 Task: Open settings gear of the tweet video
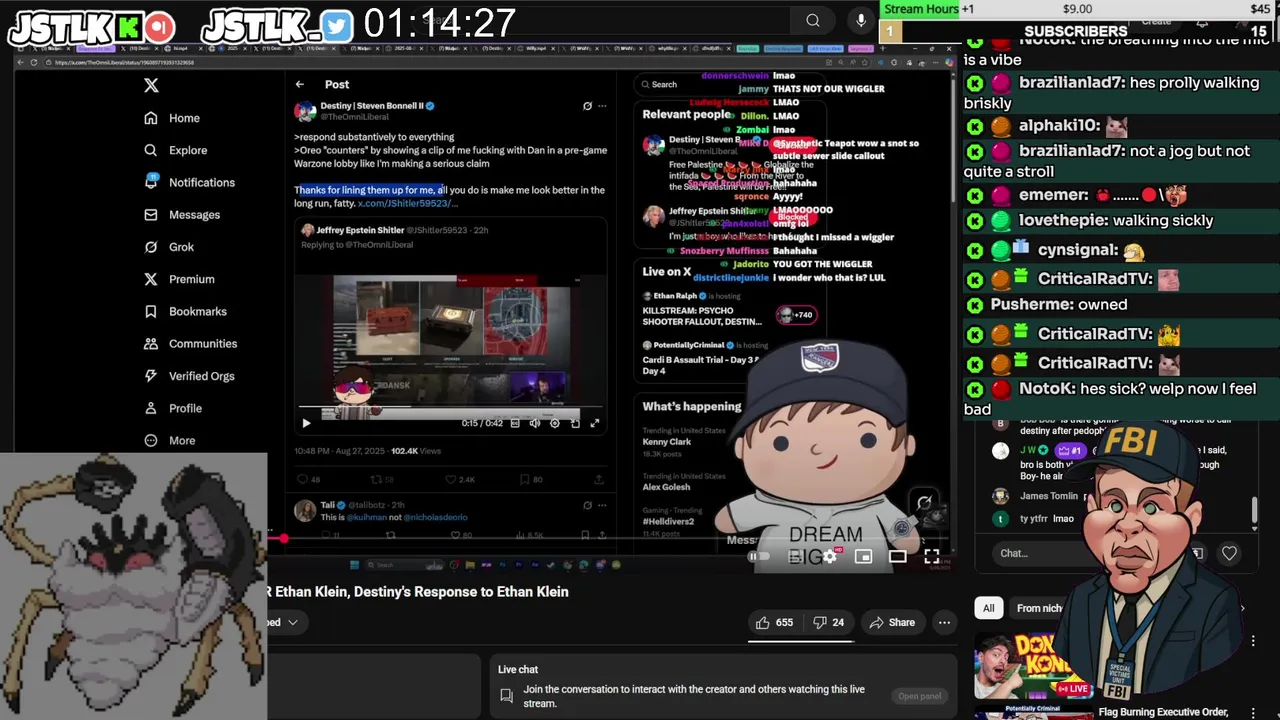click(555, 423)
